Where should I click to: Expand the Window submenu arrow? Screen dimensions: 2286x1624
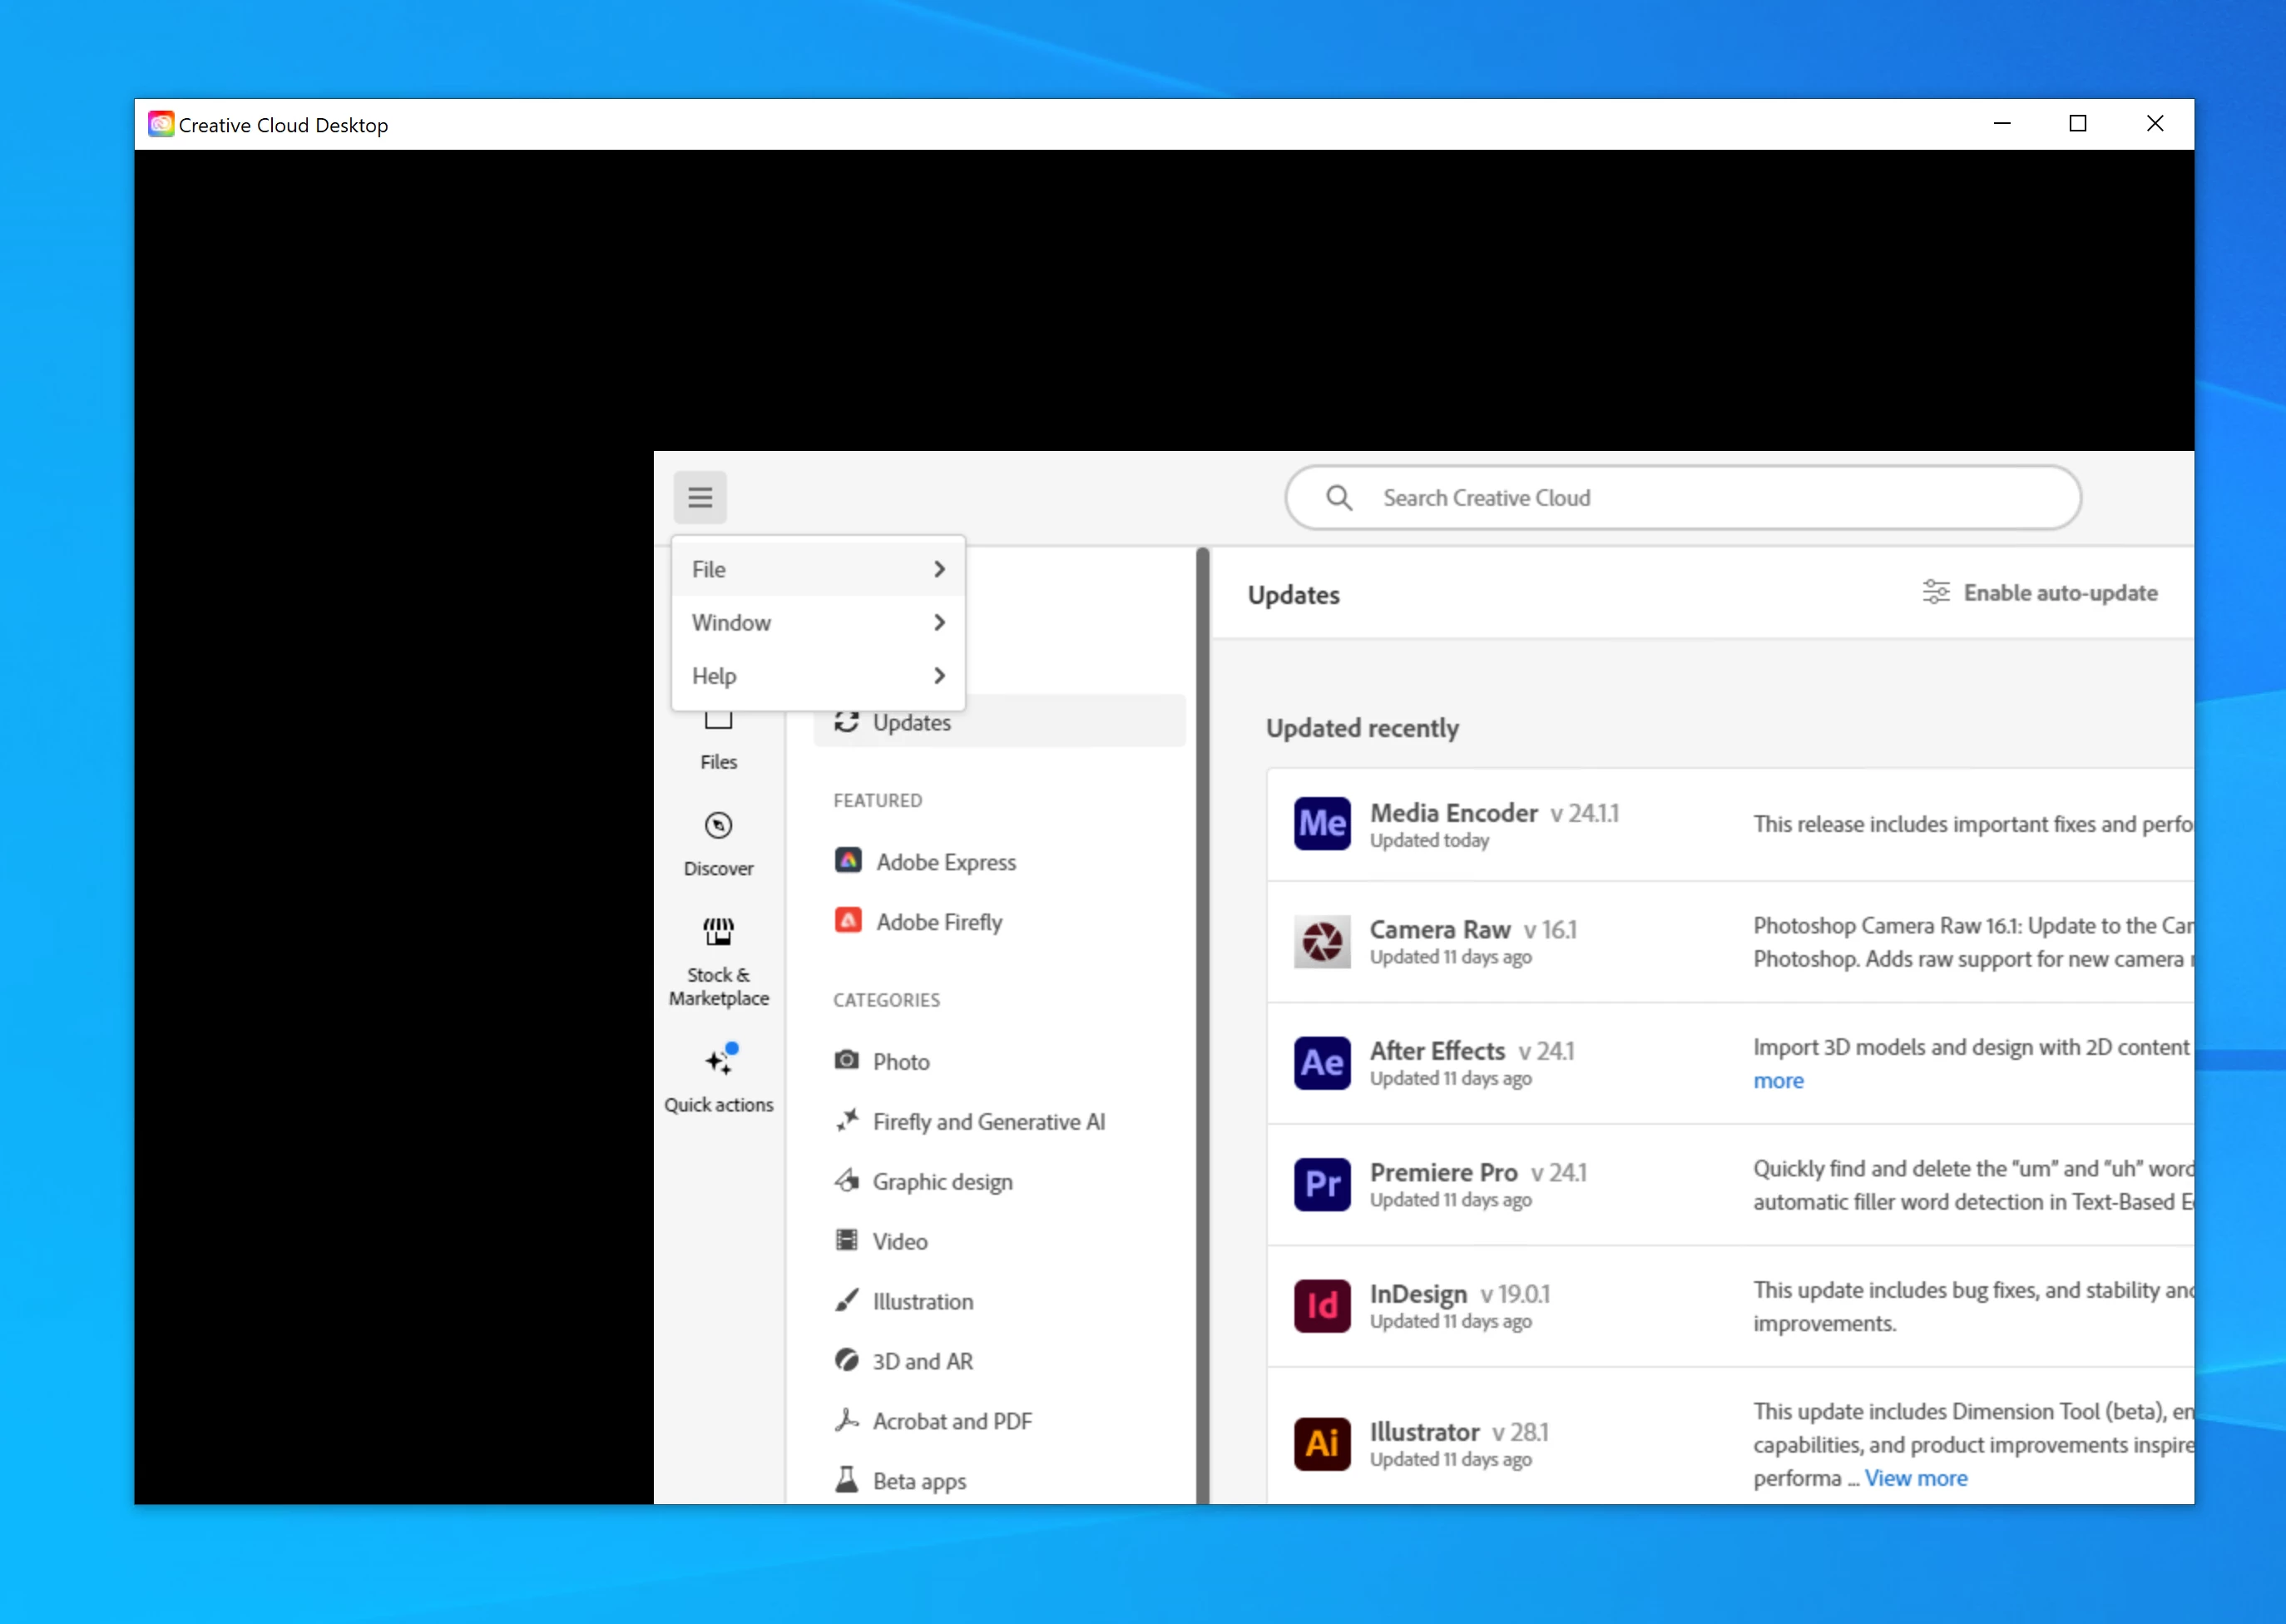click(x=939, y=622)
